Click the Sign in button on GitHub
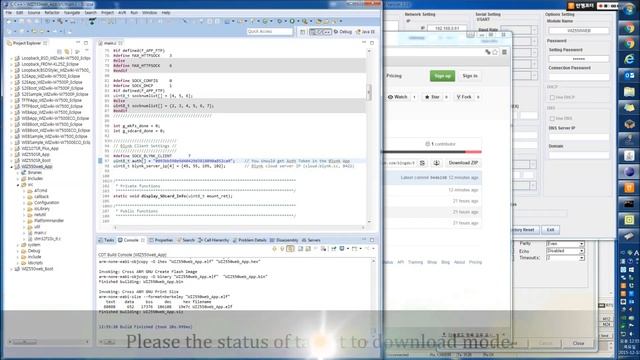Screen dimensions: 640x360 click(x=470, y=76)
